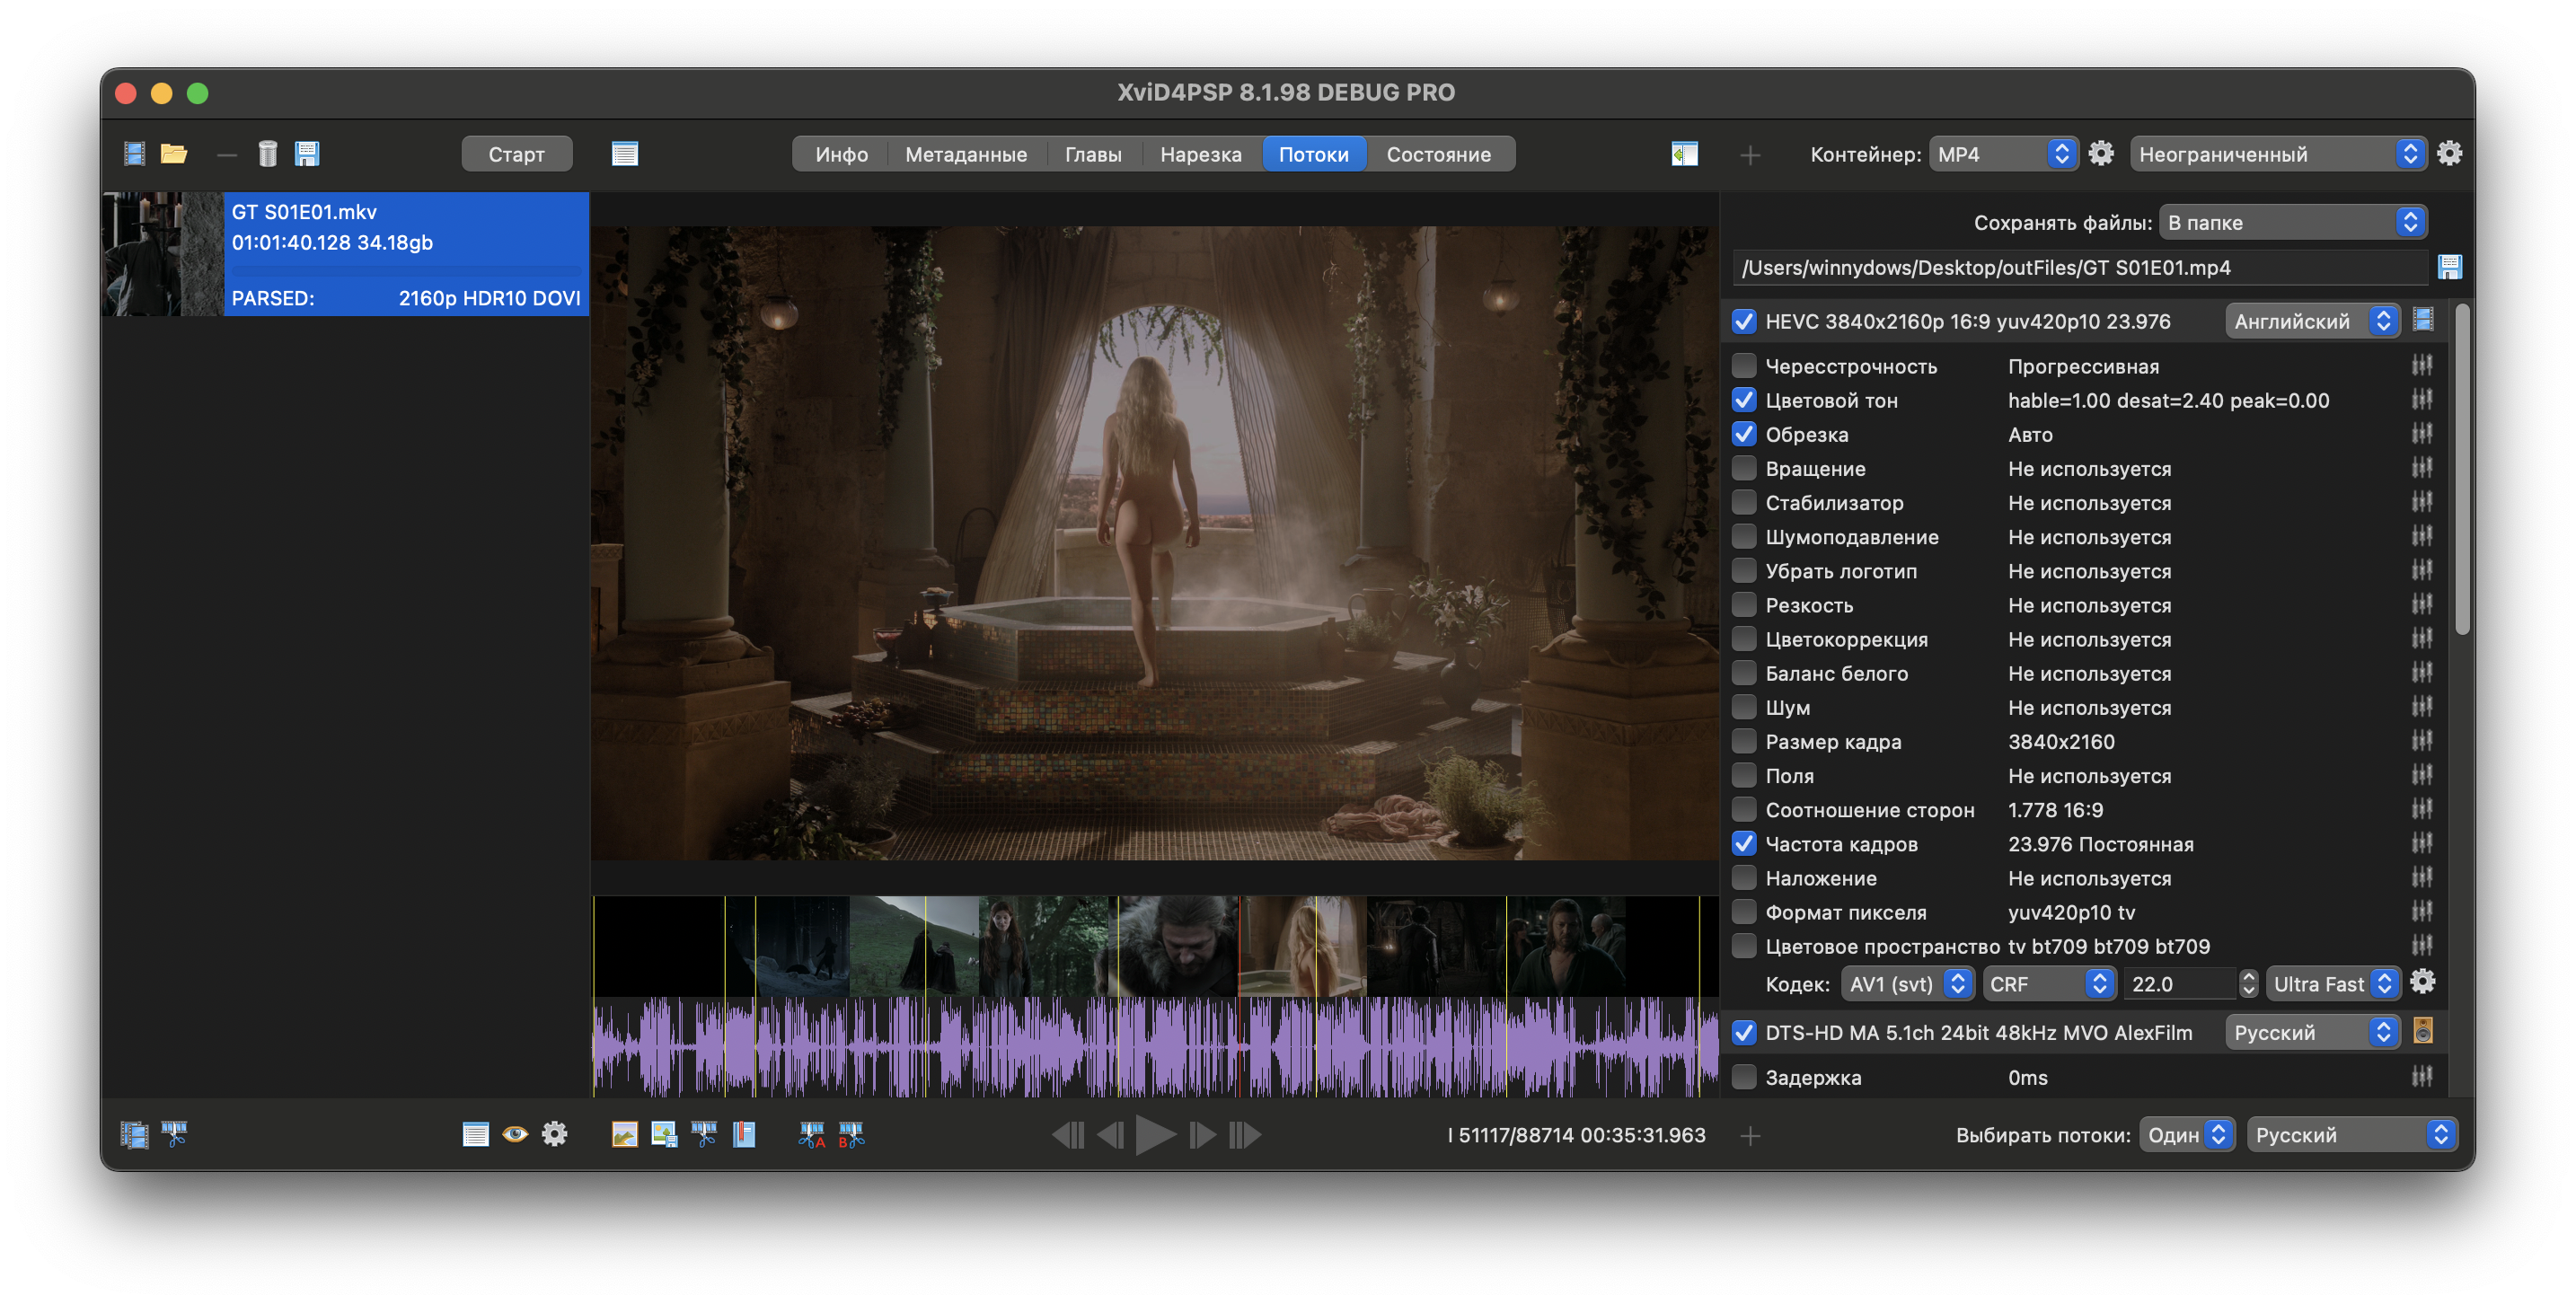The width and height of the screenshot is (2576, 1304).
Task: Click the list view icon beside Старт
Action: point(625,154)
